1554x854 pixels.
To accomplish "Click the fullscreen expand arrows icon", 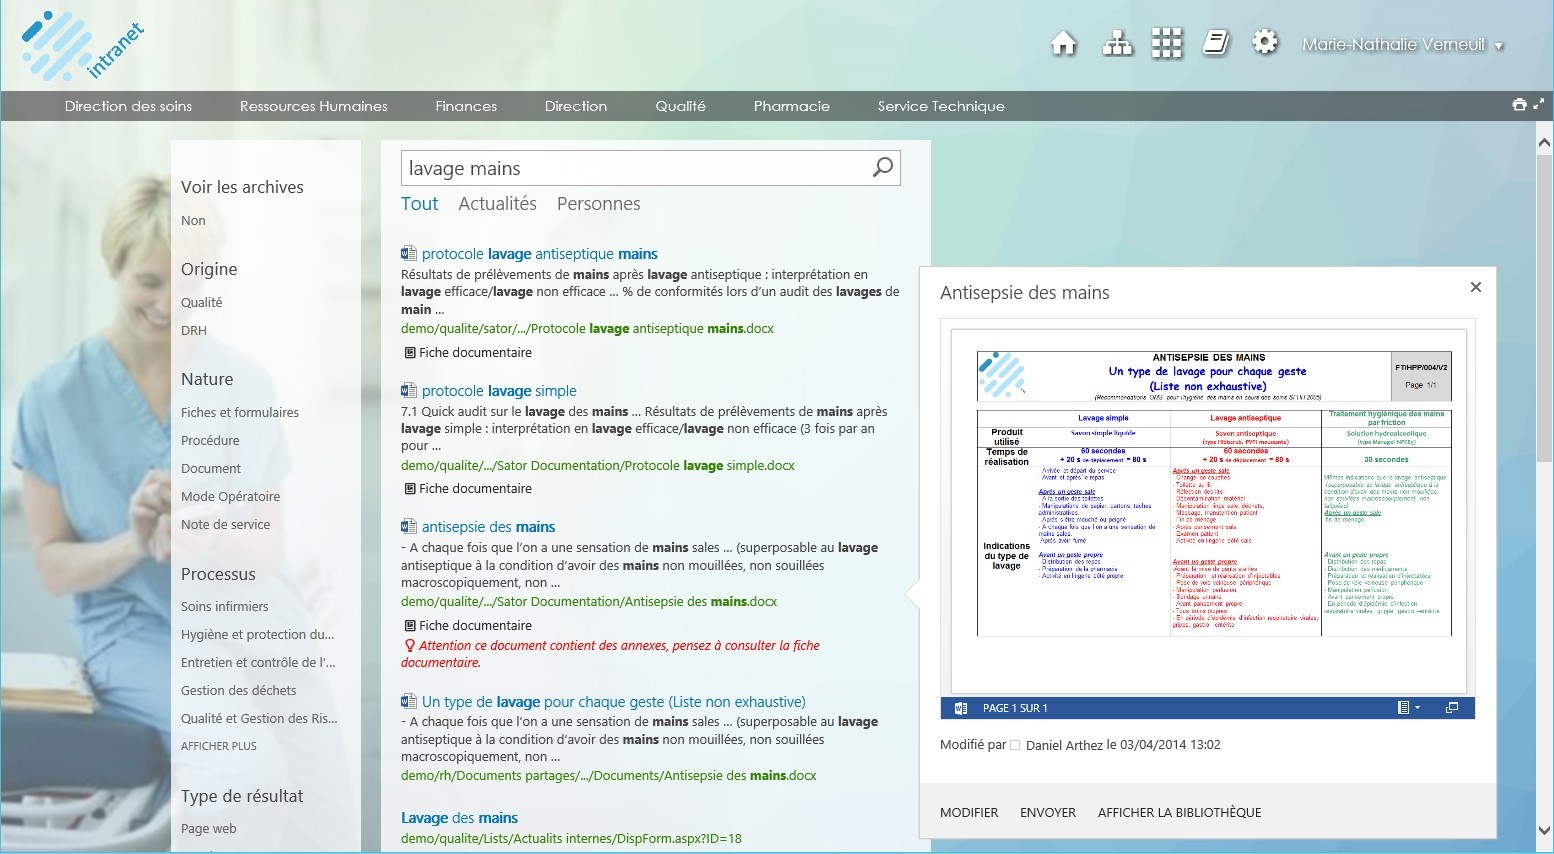I will point(1538,104).
